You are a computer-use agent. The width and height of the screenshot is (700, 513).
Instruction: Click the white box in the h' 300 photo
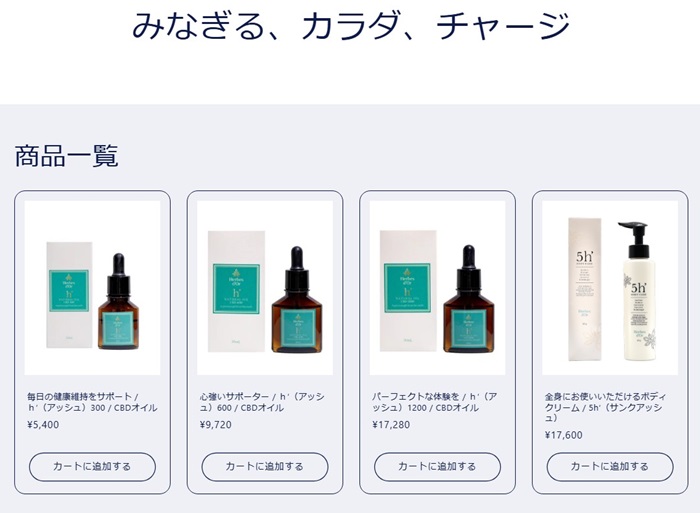[x=69, y=295]
